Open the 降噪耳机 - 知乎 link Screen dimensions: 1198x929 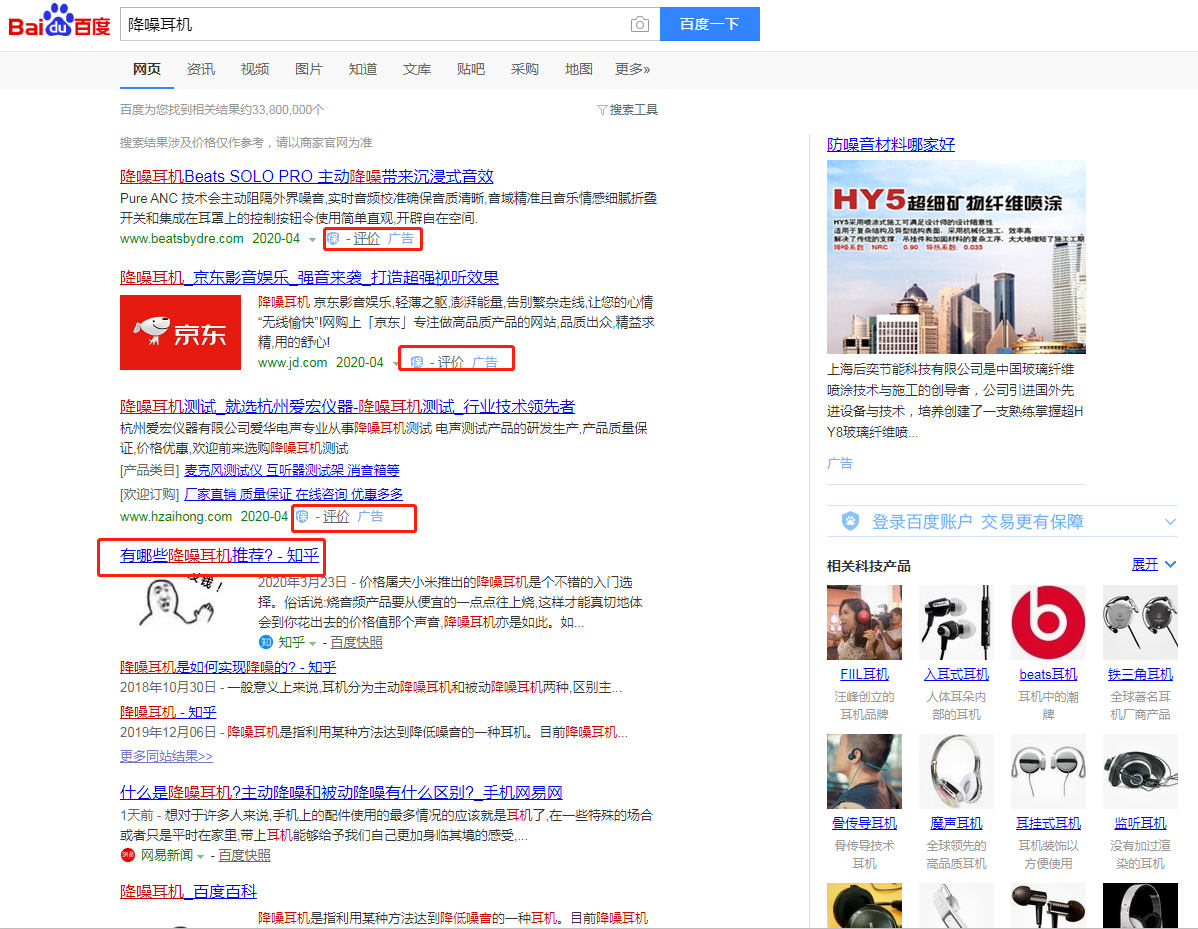pyautogui.click(x=168, y=712)
